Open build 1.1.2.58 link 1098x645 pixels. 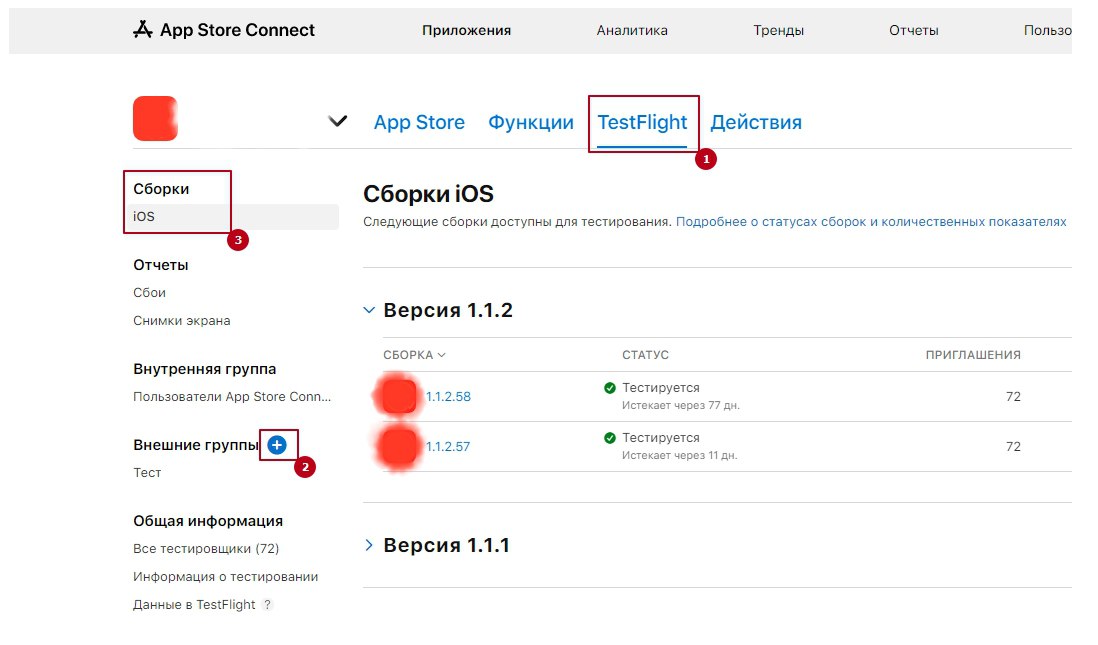tap(448, 396)
